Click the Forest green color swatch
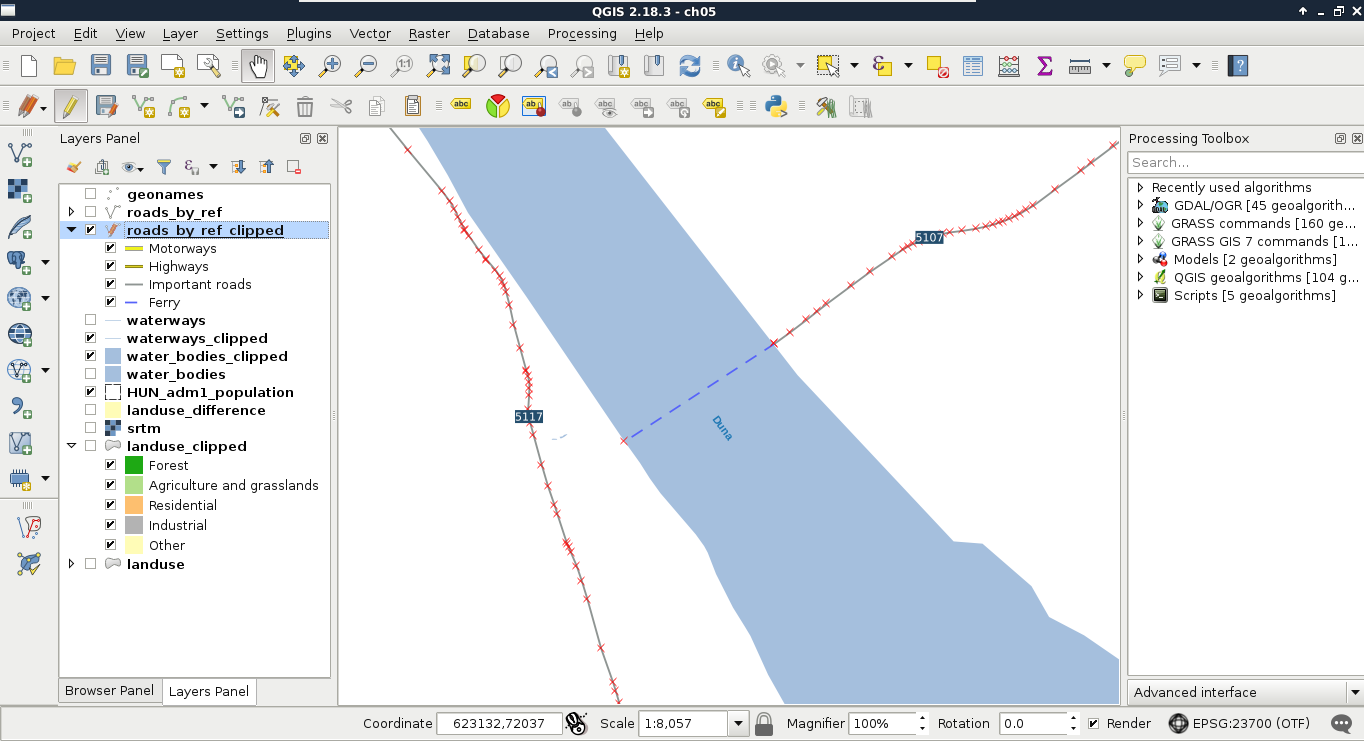 (x=134, y=465)
